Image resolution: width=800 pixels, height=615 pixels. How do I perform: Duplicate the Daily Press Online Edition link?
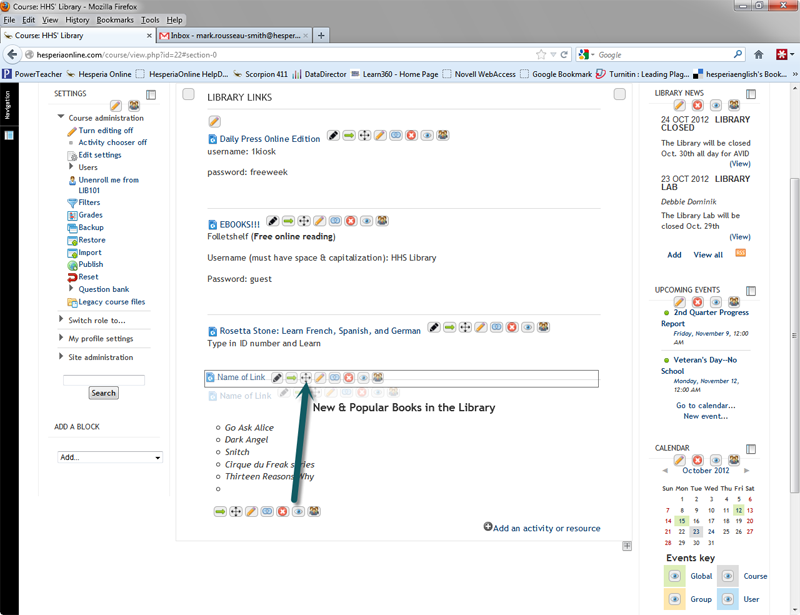[396, 135]
